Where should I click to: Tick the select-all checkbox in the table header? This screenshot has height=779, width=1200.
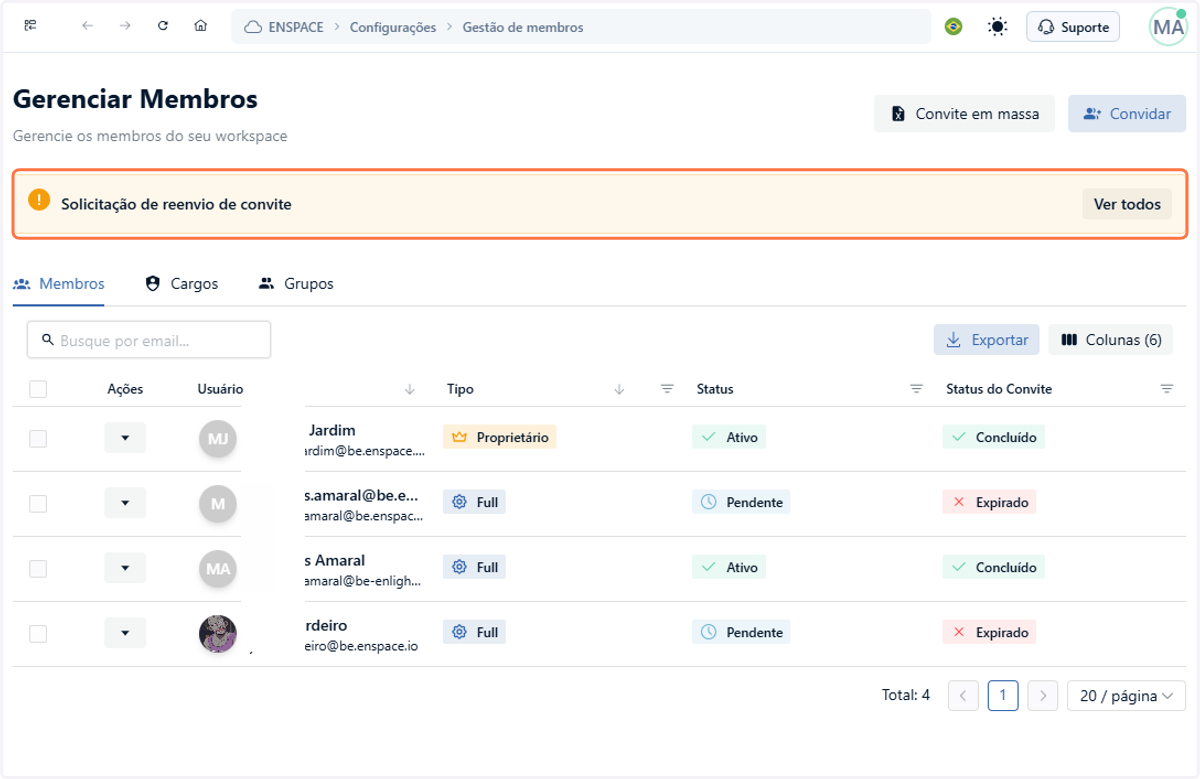coord(38,389)
